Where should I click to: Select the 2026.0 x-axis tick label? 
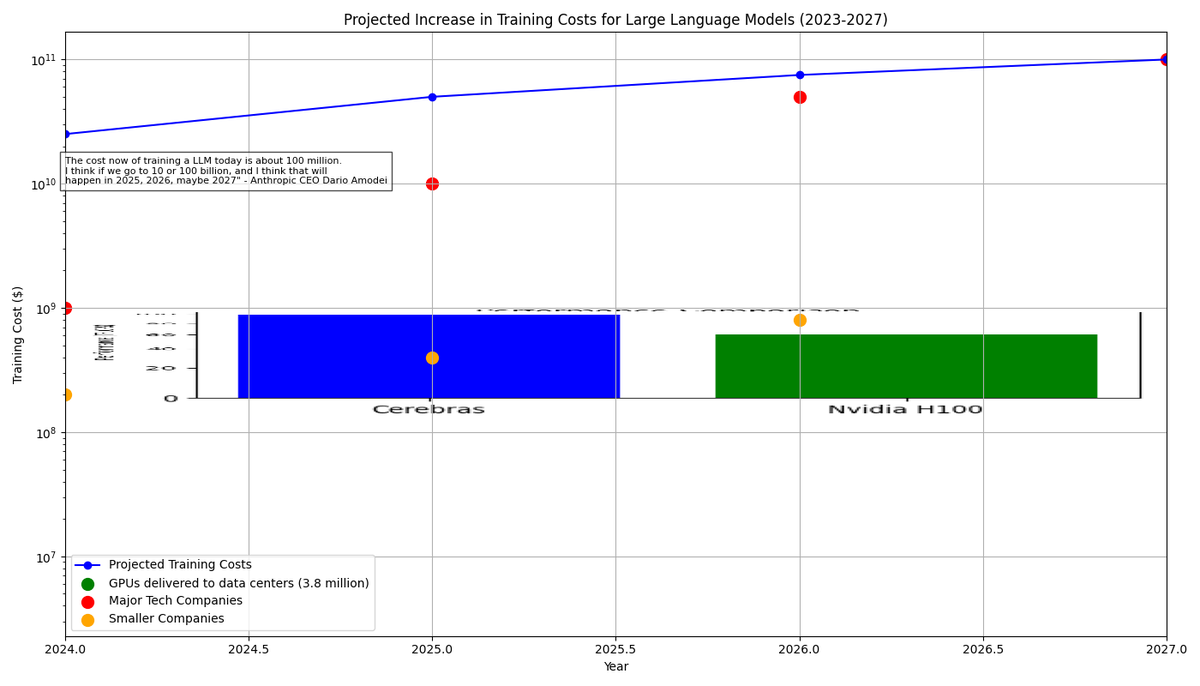coord(800,649)
